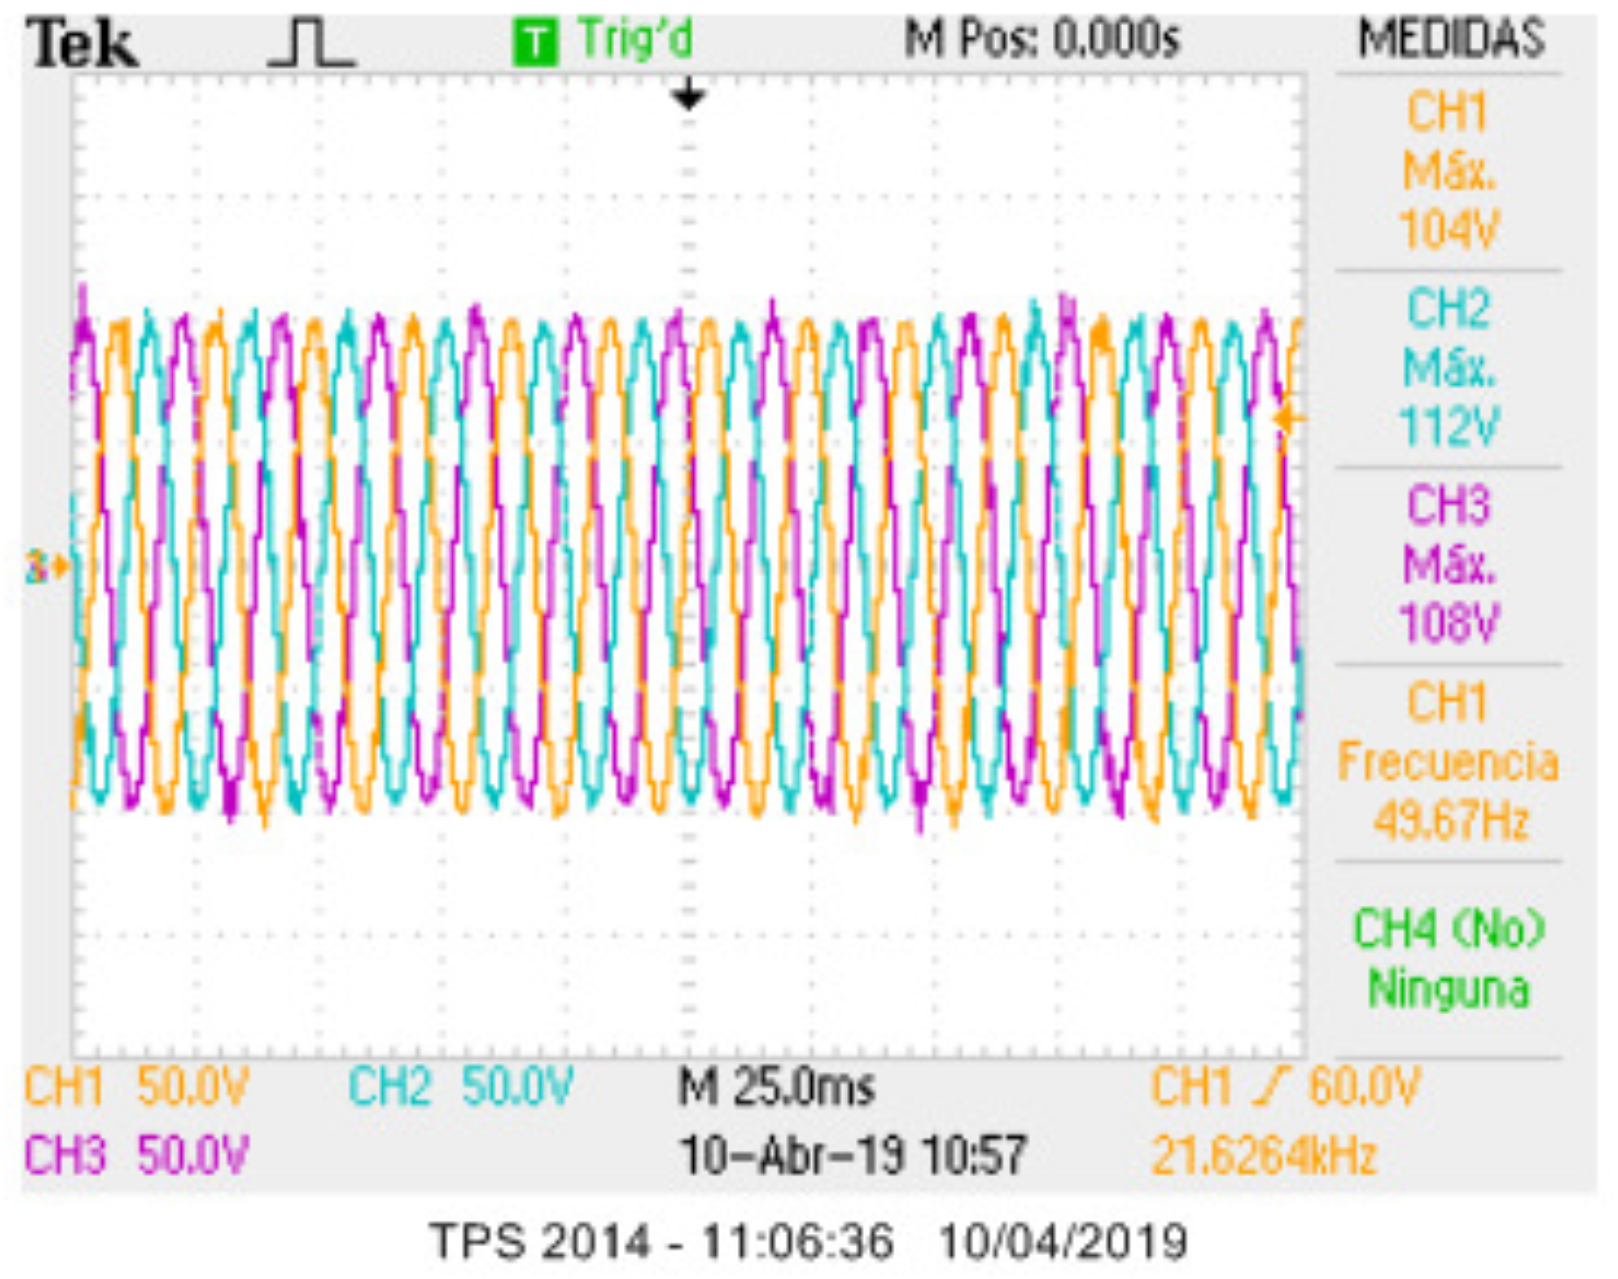Click the CH3 50.0V vertical scale readout

(137, 1156)
